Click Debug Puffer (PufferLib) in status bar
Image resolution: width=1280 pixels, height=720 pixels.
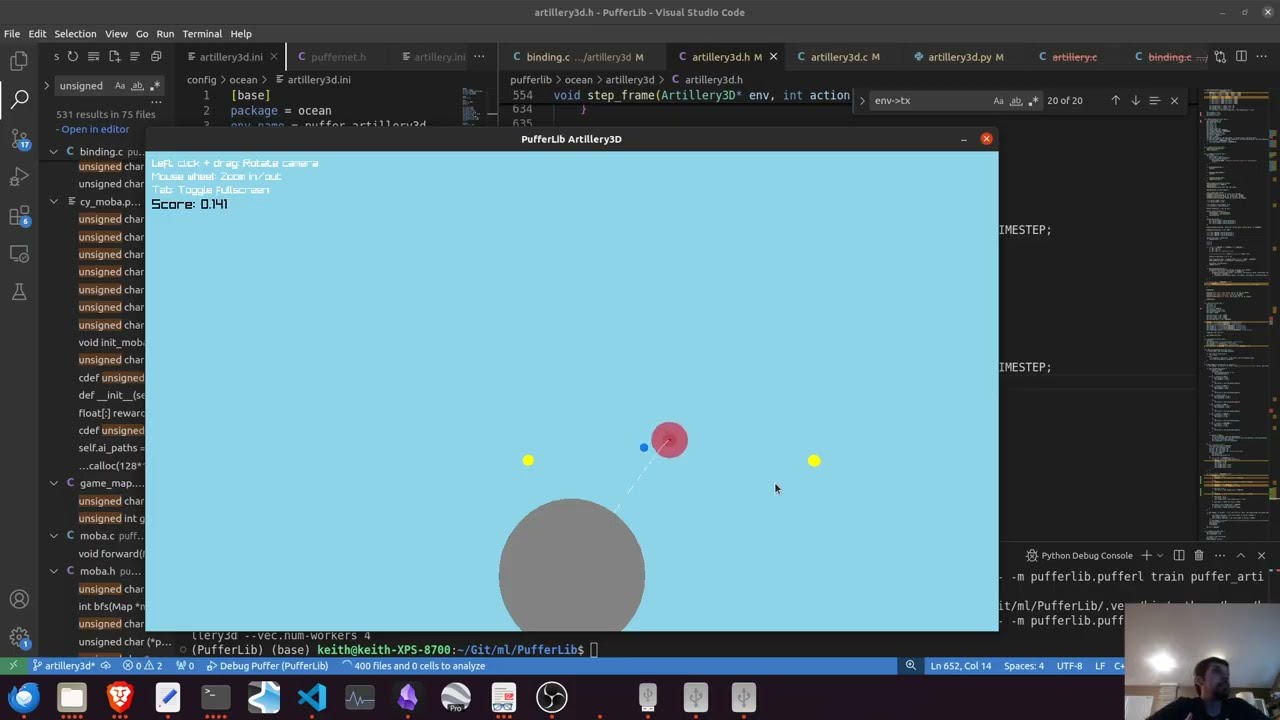coord(267,666)
